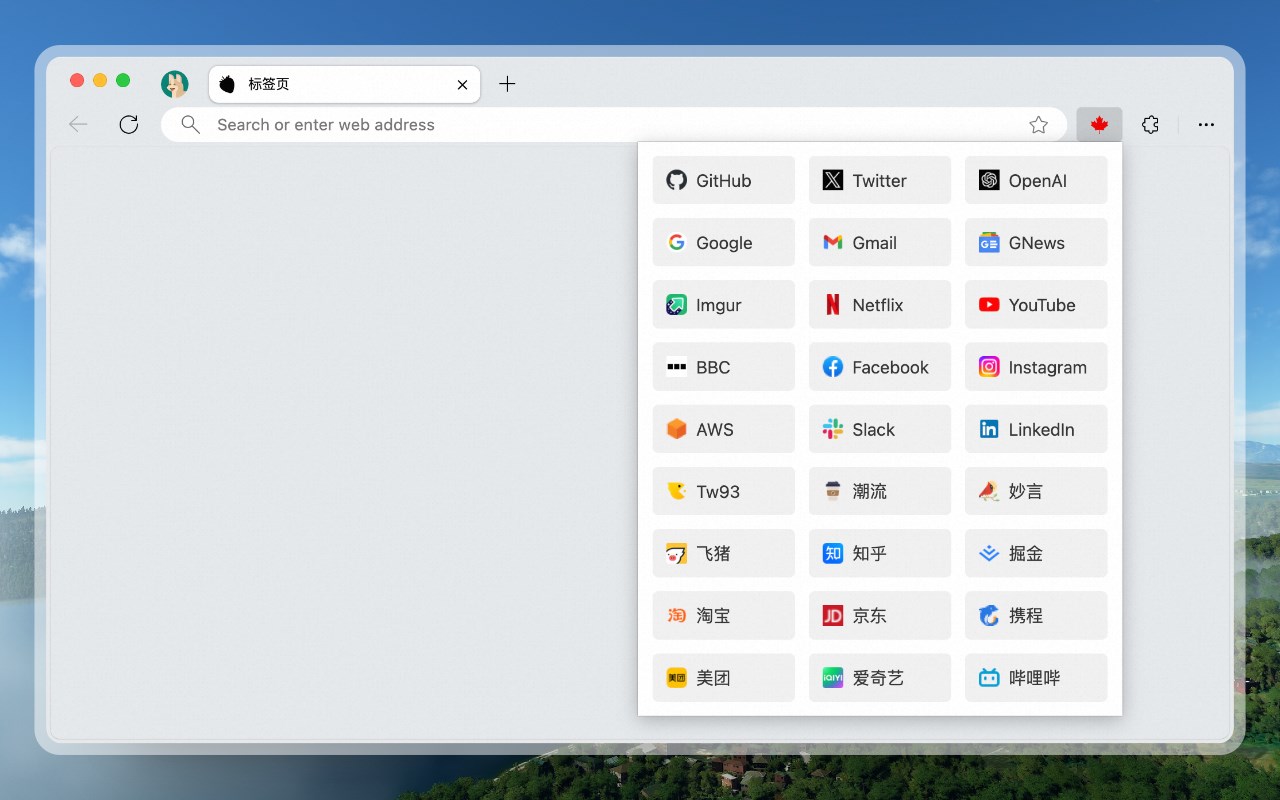Click the Google G logo icon
The image size is (1280, 800).
click(x=677, y=242)
